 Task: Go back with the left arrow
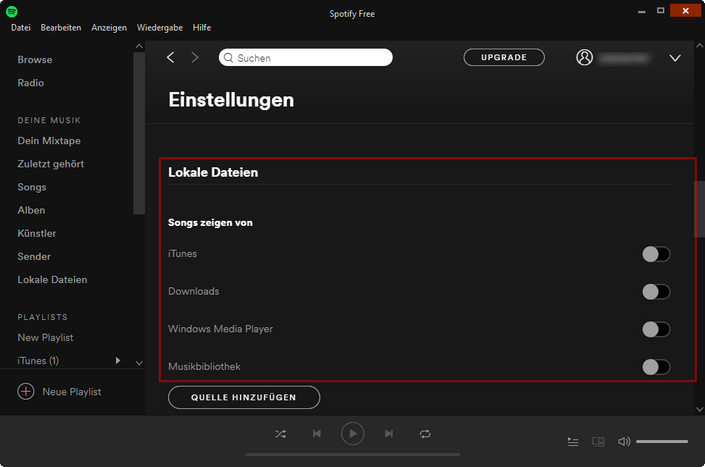(170, 58)
